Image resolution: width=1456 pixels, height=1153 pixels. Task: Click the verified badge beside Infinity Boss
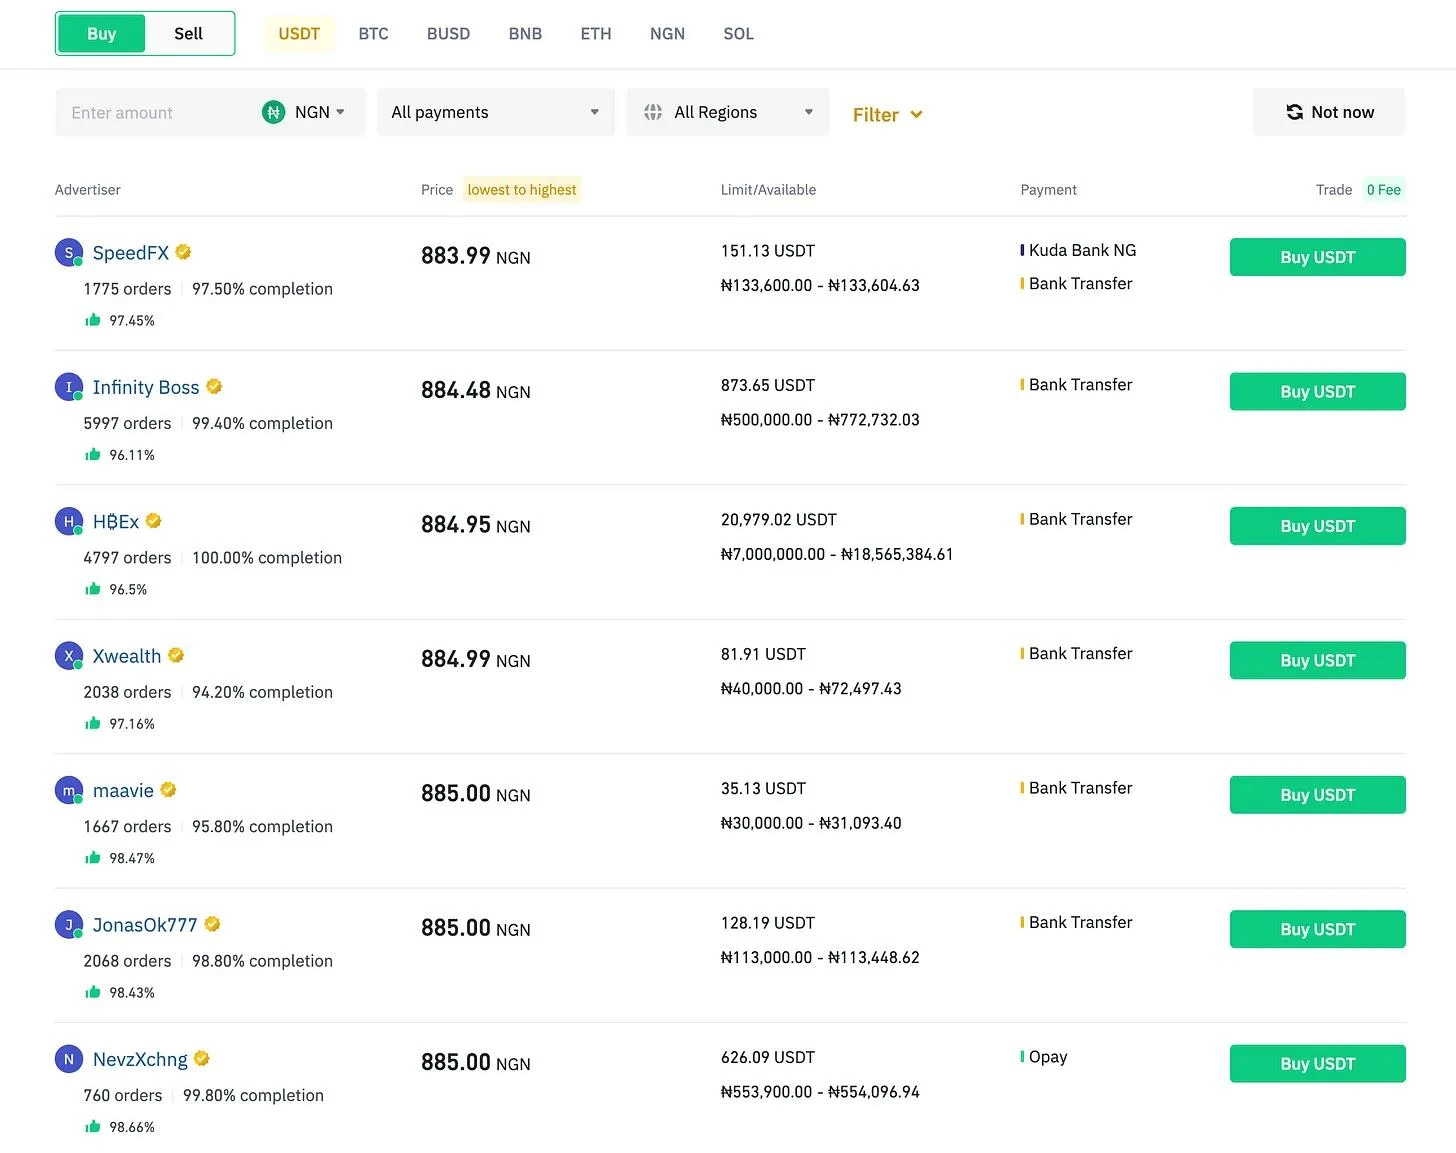214,387
